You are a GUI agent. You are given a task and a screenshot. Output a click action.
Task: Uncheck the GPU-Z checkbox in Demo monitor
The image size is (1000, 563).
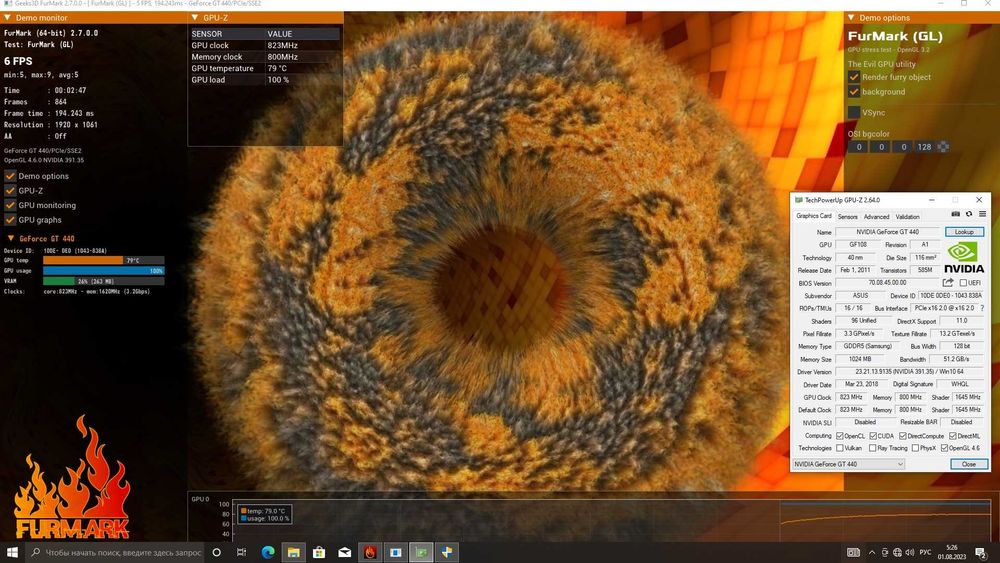tap(10, 191)
